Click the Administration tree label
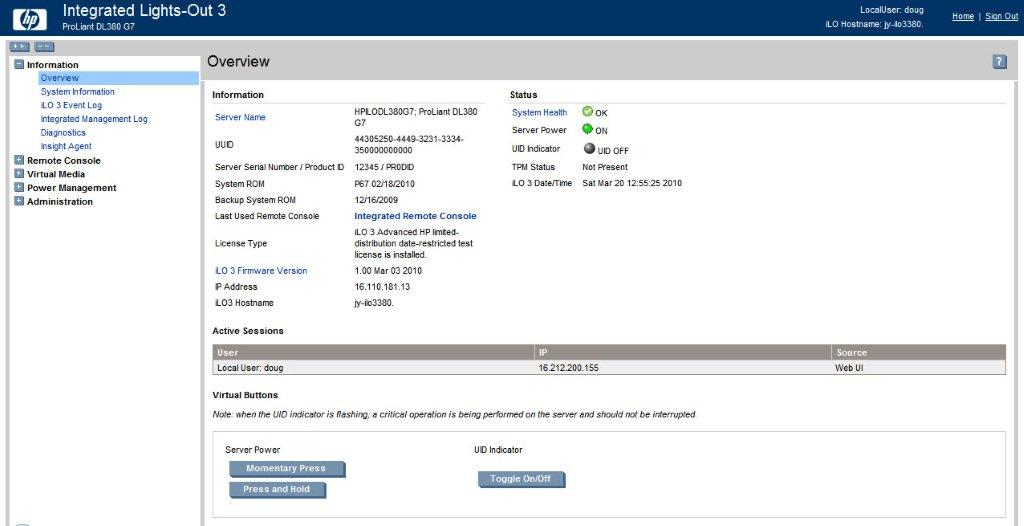 coord(60,201)
